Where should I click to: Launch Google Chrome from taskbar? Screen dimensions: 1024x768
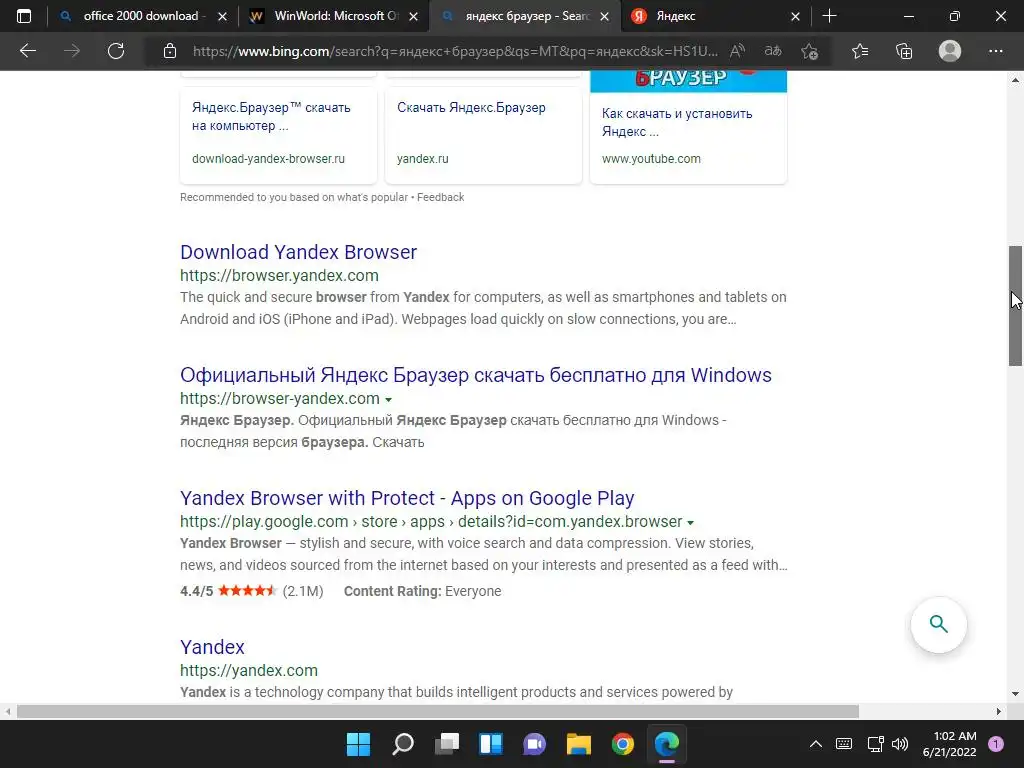[622, 744]
